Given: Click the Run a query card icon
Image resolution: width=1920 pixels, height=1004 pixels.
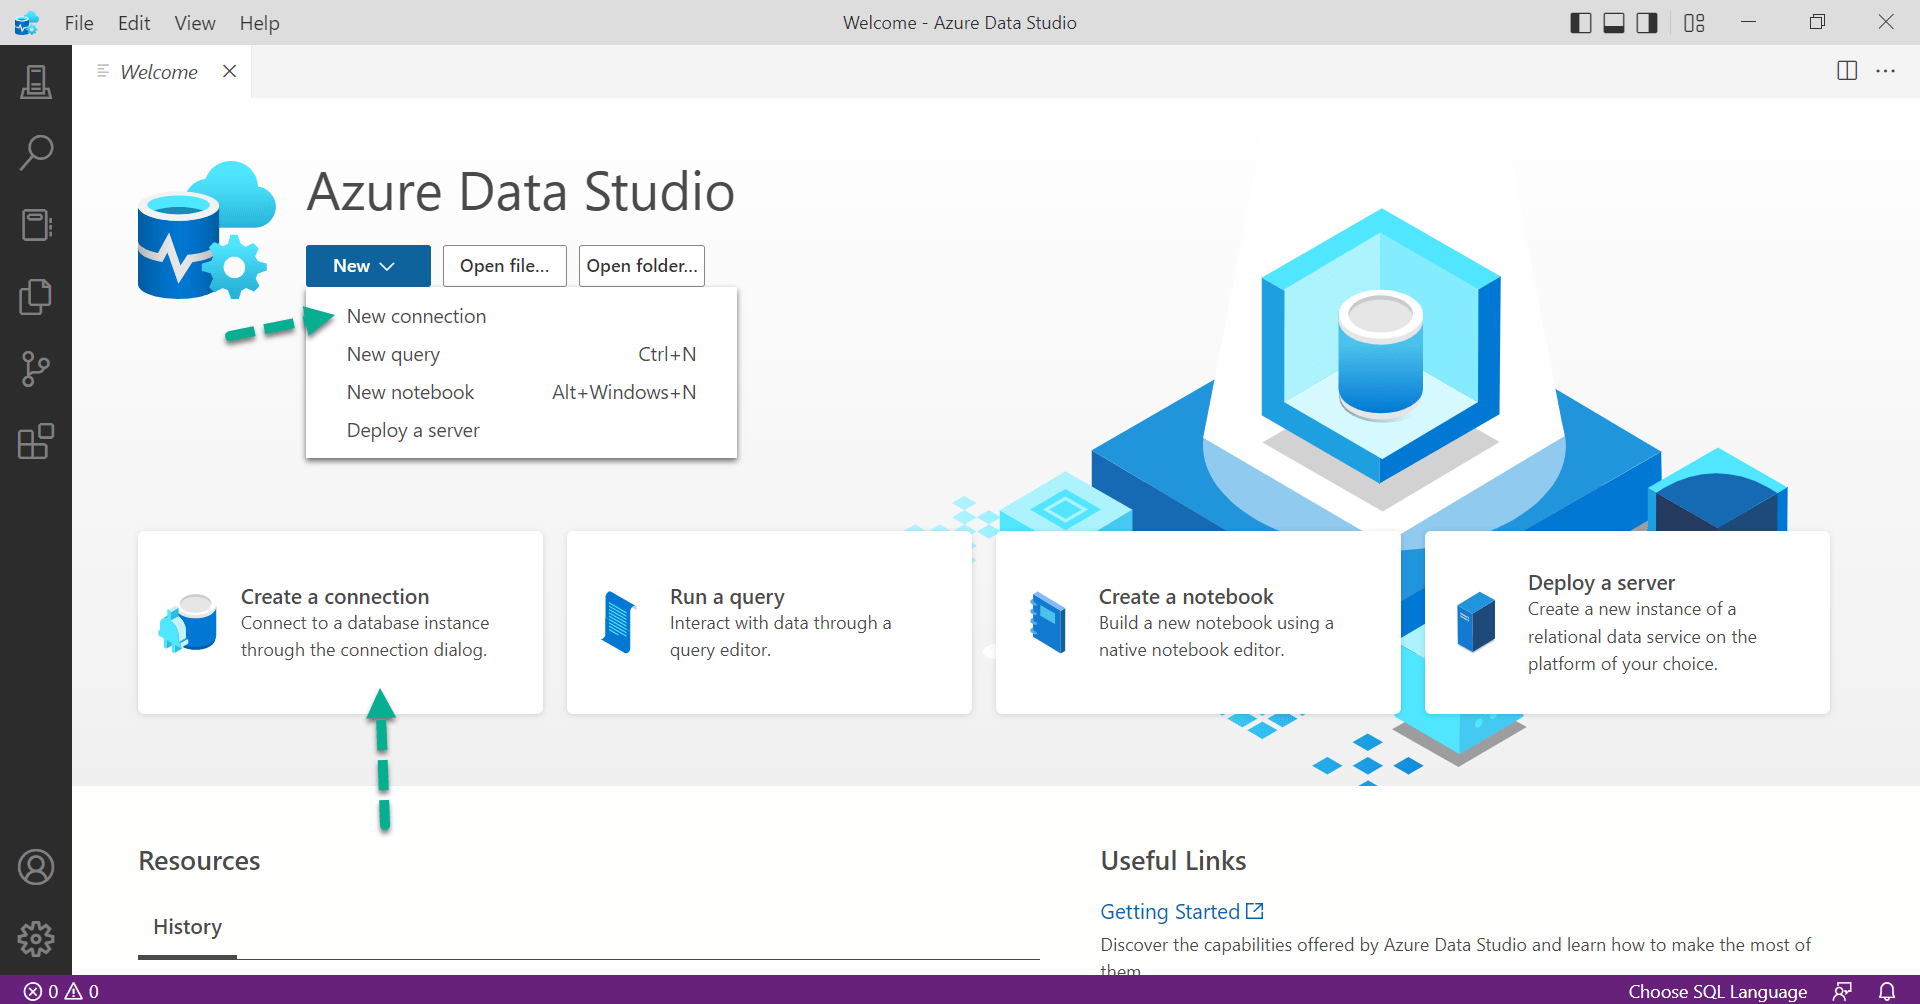Looking at the screenshot, I should point(619,623).
